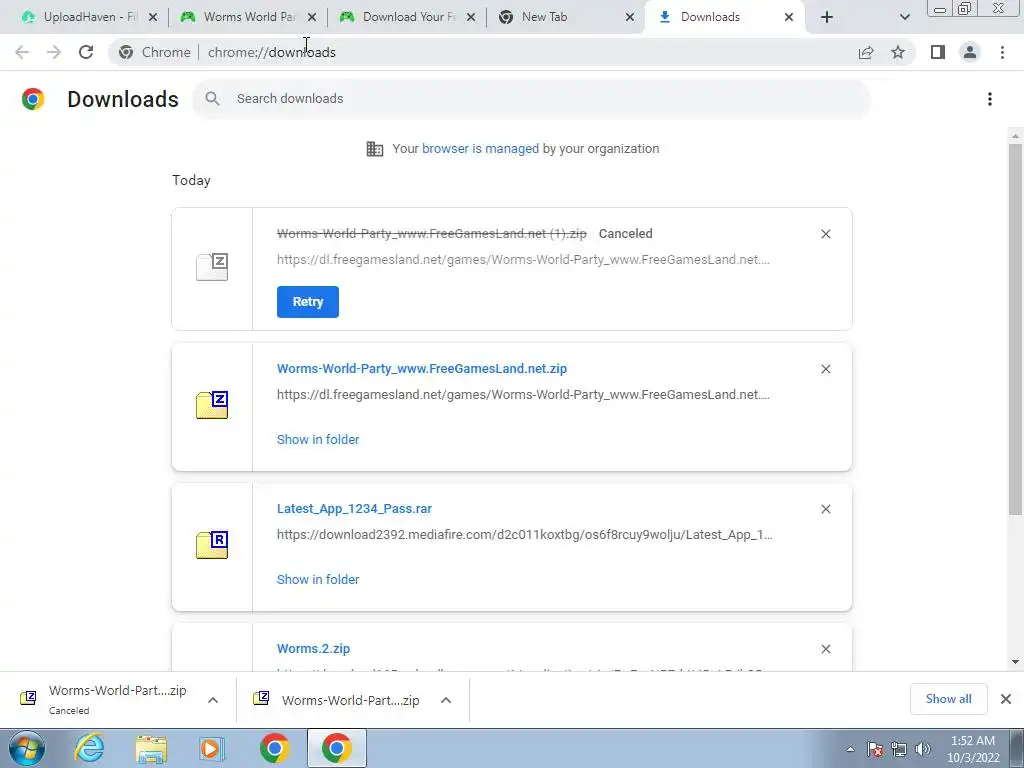Open the tab search chevron
This screenshot has height=768, width=1024.
(904, 17)
